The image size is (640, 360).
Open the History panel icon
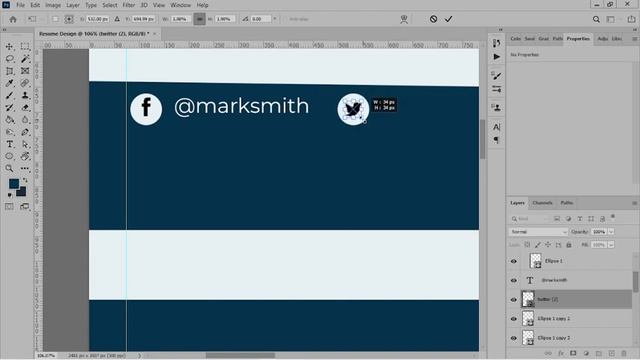tap(496, 43)
